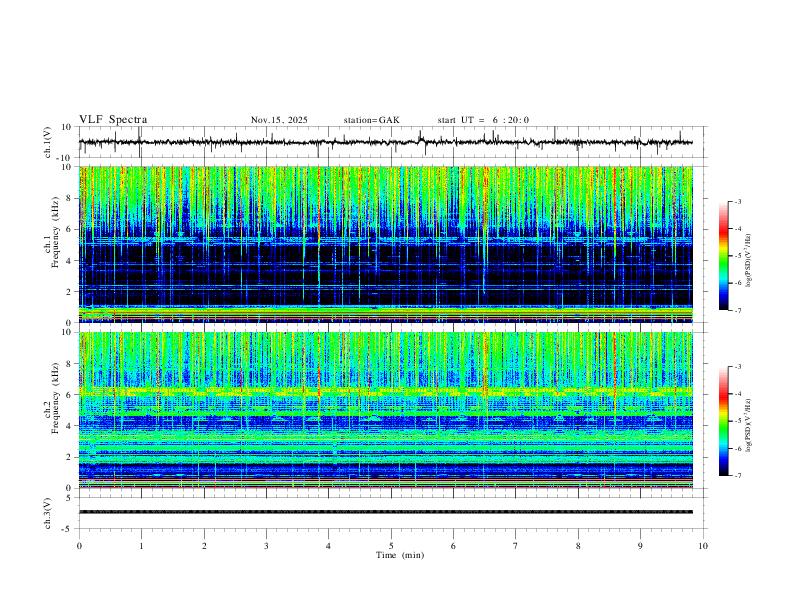Click time axis tick label "5"
Viewport: 792px width, 612px height.
[x=391, y=546]
